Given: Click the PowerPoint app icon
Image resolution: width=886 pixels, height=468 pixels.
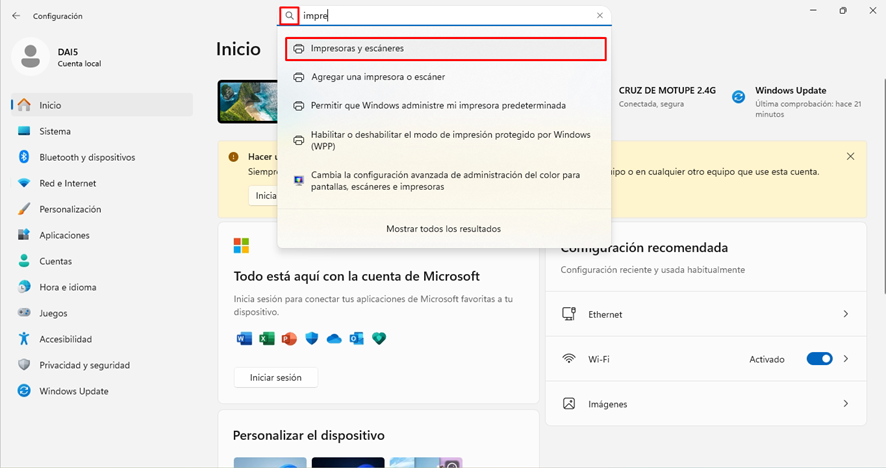Looking at the screenshot, I should [289, 339].
